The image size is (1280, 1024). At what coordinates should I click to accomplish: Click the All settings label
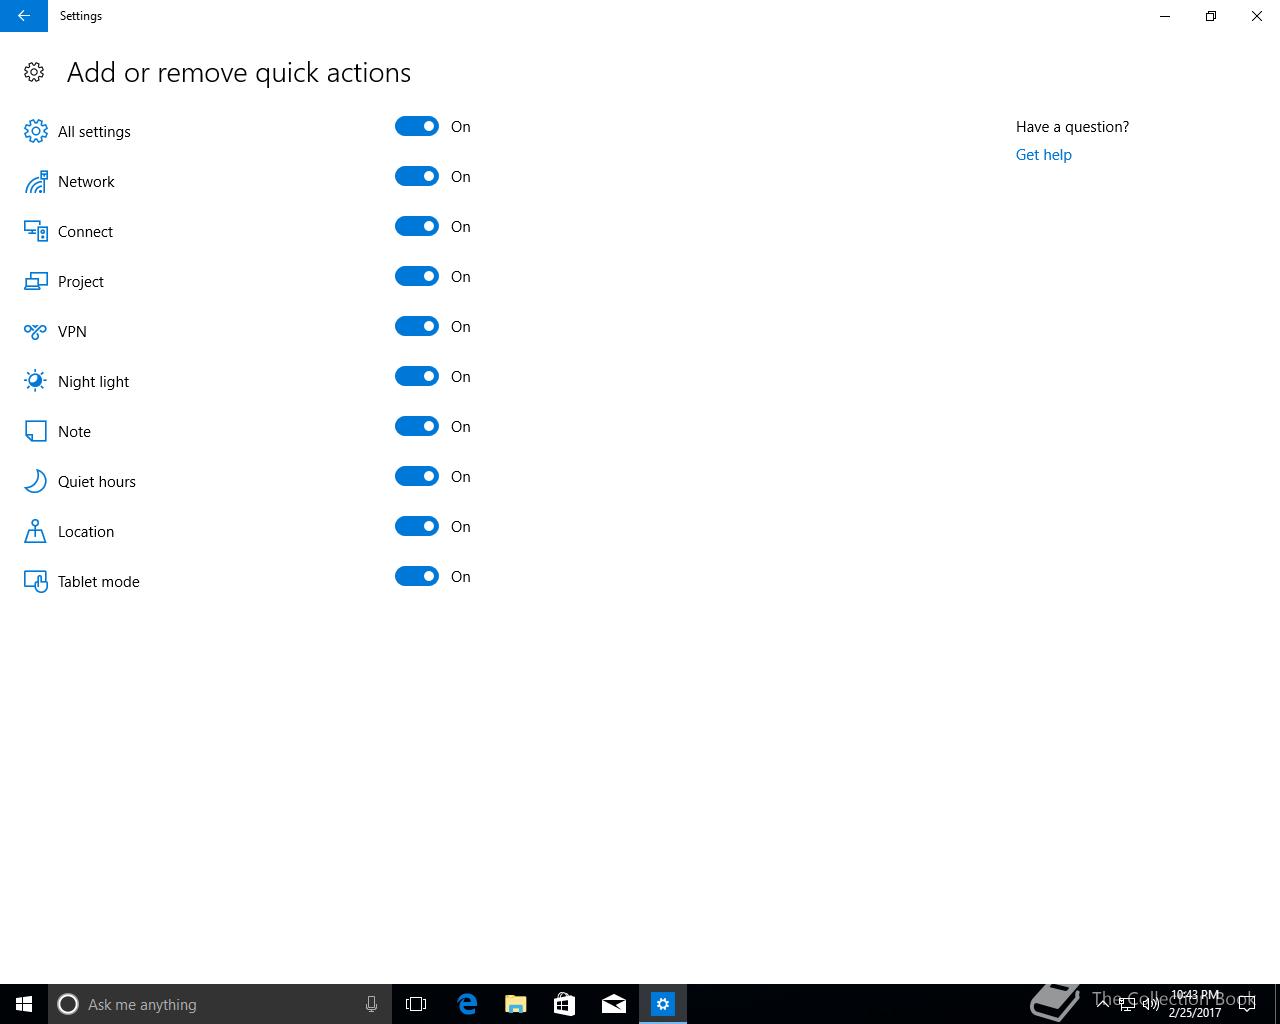pos(94,132)
